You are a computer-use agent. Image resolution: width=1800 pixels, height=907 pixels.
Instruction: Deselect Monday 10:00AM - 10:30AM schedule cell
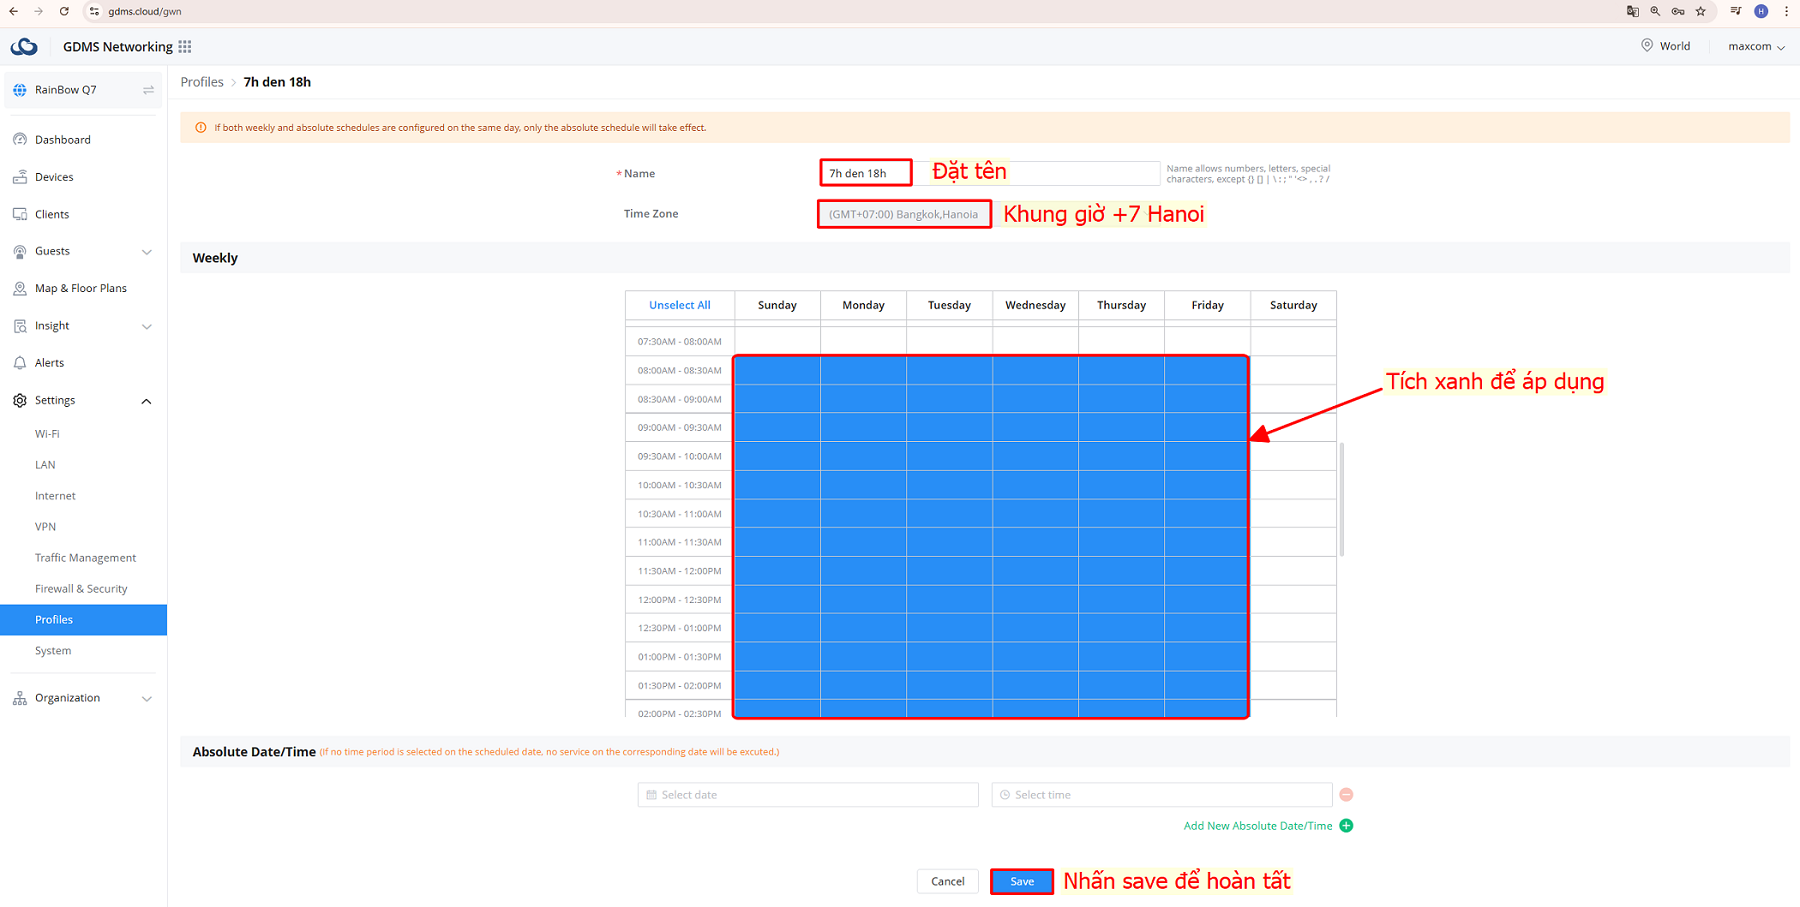(863, 485)
